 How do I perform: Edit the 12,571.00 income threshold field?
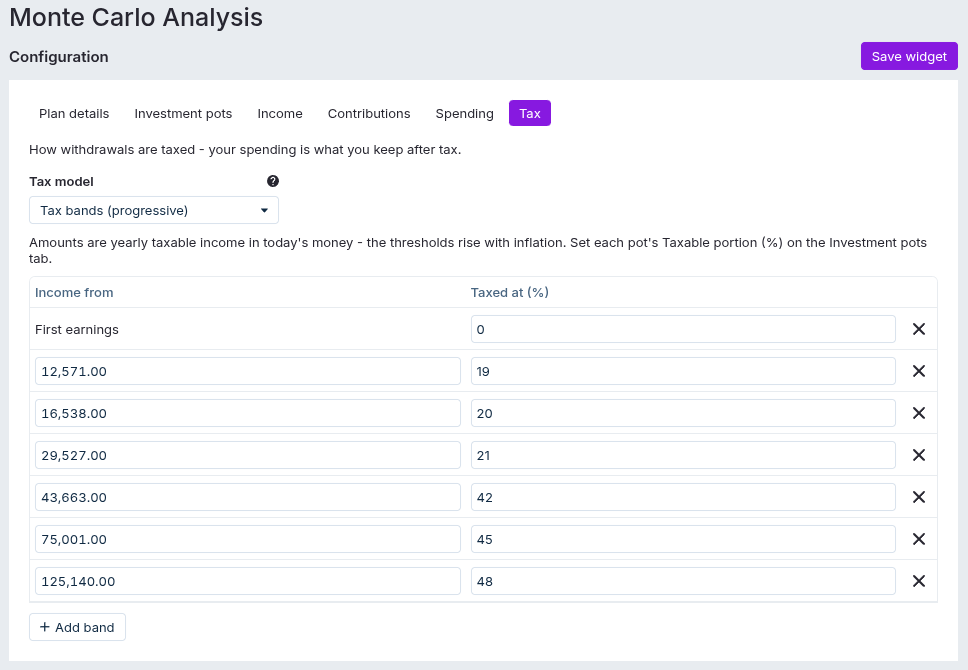click(248, 371)
